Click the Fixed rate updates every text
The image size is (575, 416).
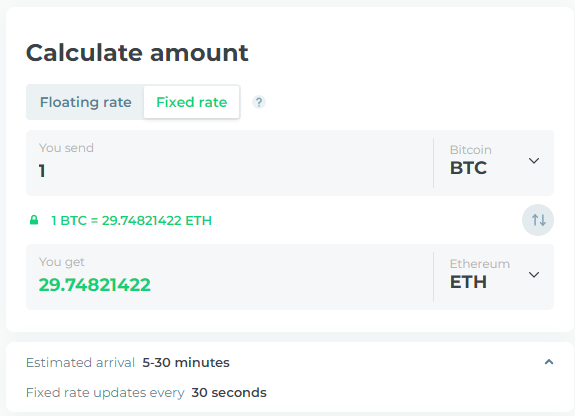click(x=105, y=393)
